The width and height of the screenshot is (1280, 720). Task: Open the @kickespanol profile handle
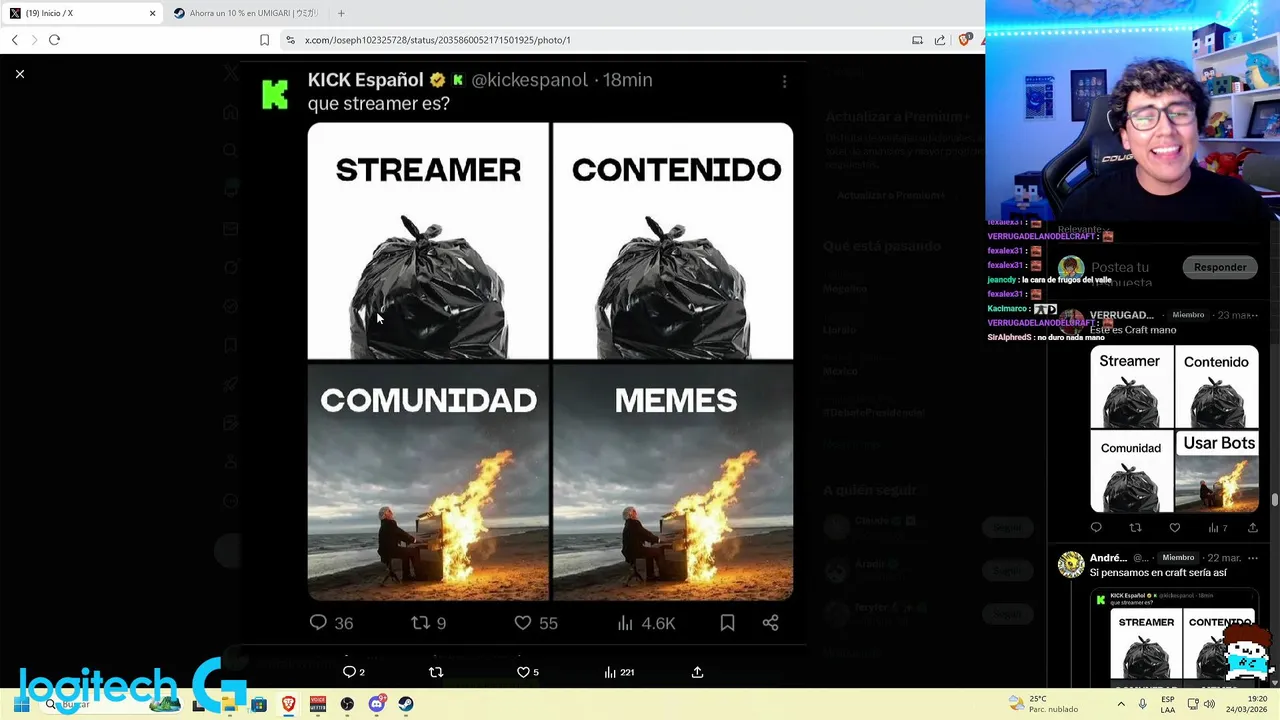(x=529, y=80)
